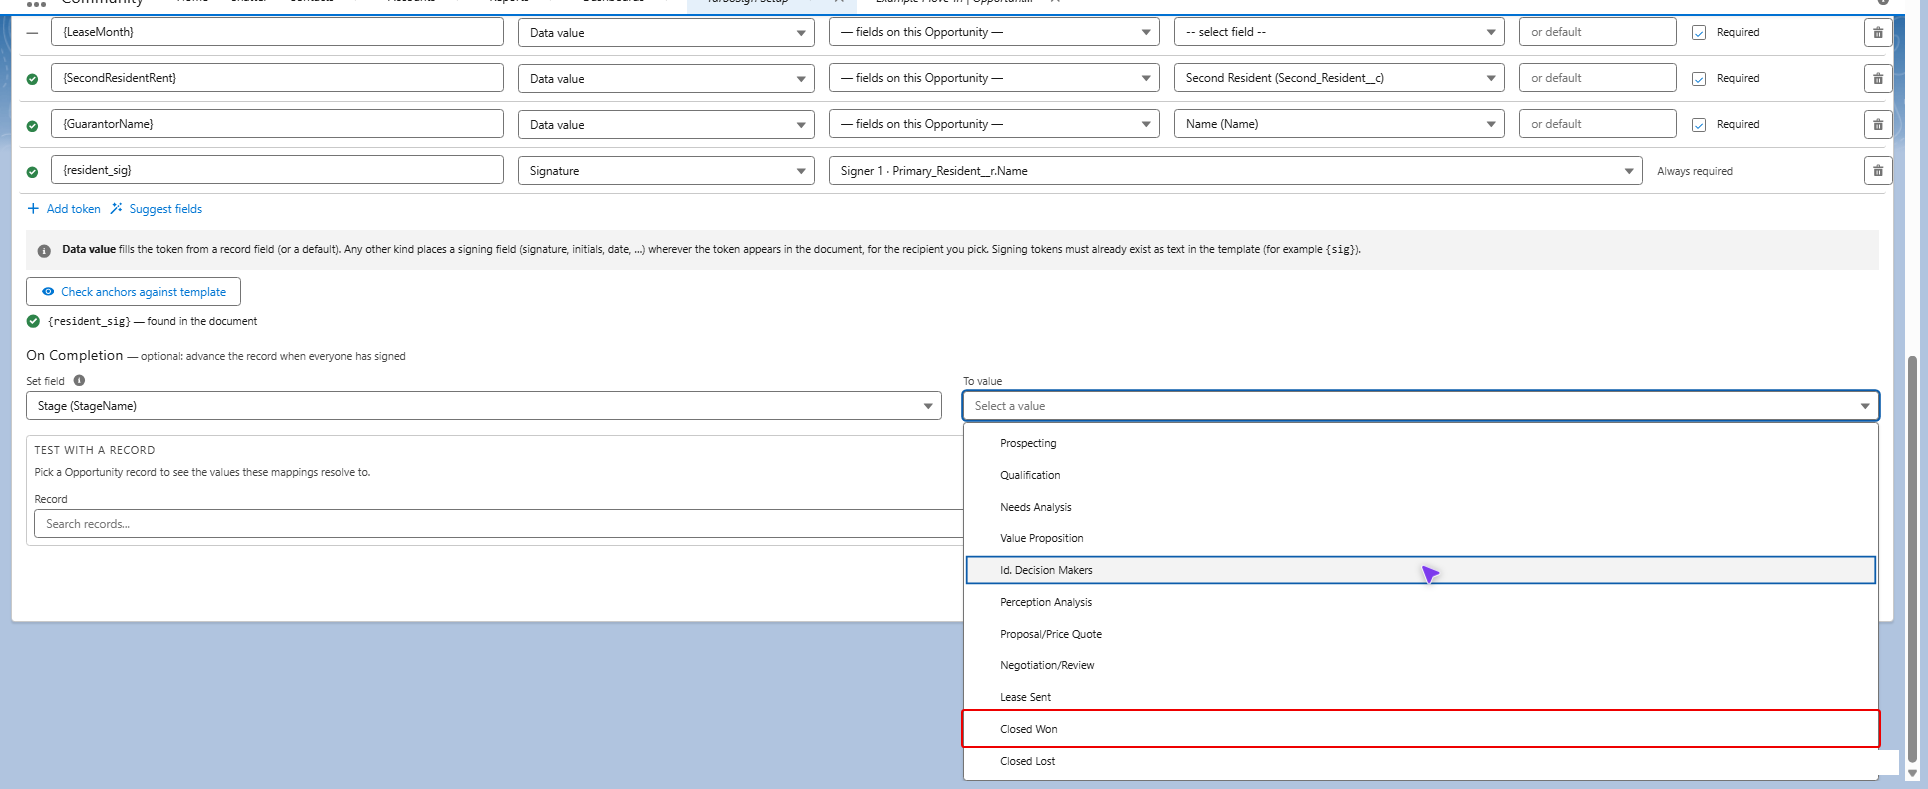Select Id. Decision Makers option
Screen dimensions: 1928x789
[x=1420, y=570]
